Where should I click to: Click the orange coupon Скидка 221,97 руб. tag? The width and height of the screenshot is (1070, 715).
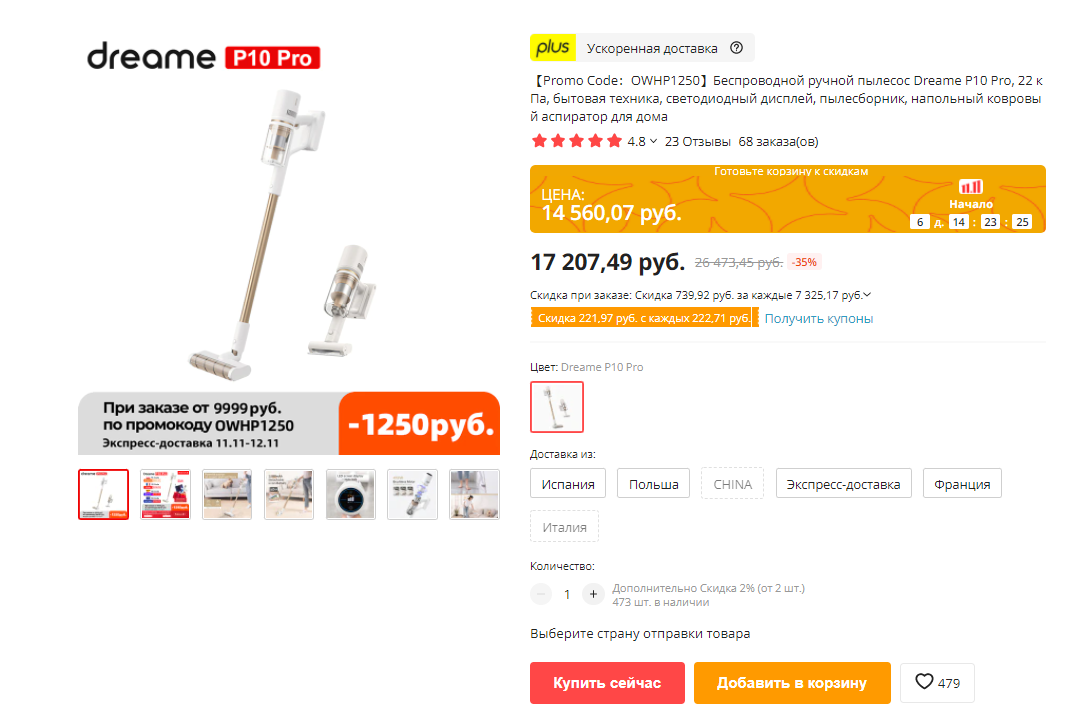644,318
